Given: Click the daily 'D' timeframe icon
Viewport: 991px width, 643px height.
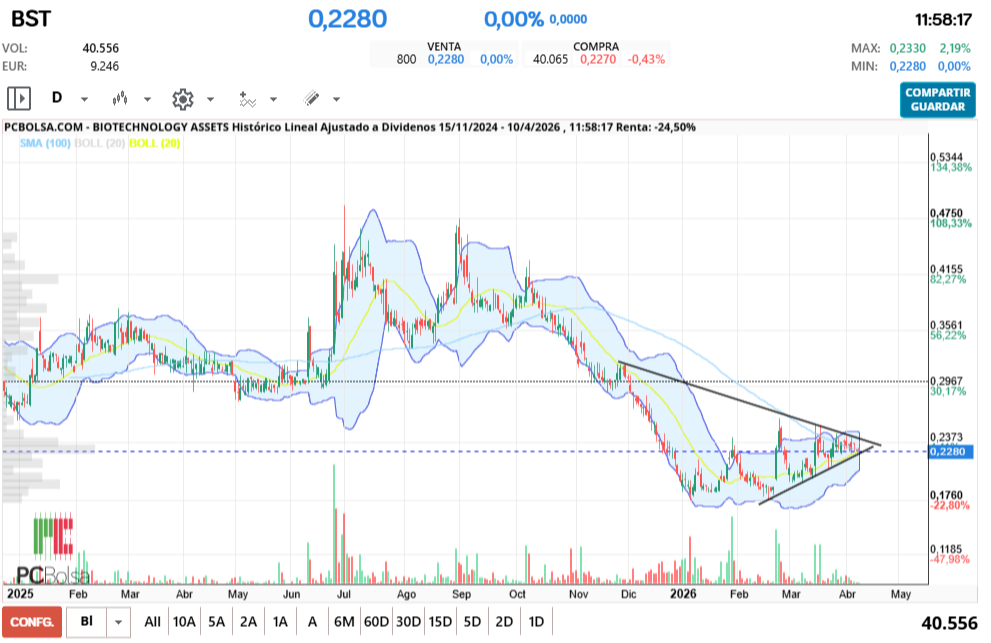Looking at the screenshot, I should [58, 98].
